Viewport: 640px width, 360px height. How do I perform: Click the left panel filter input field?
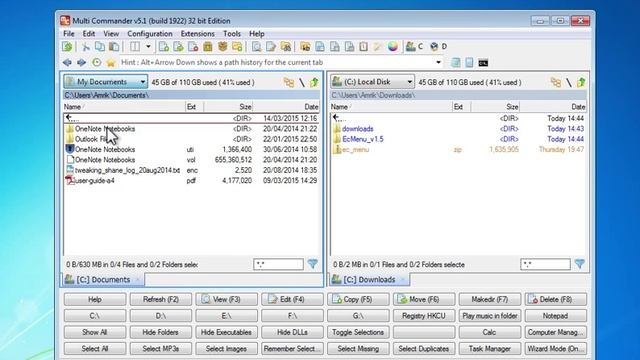(x=278, y=264)
